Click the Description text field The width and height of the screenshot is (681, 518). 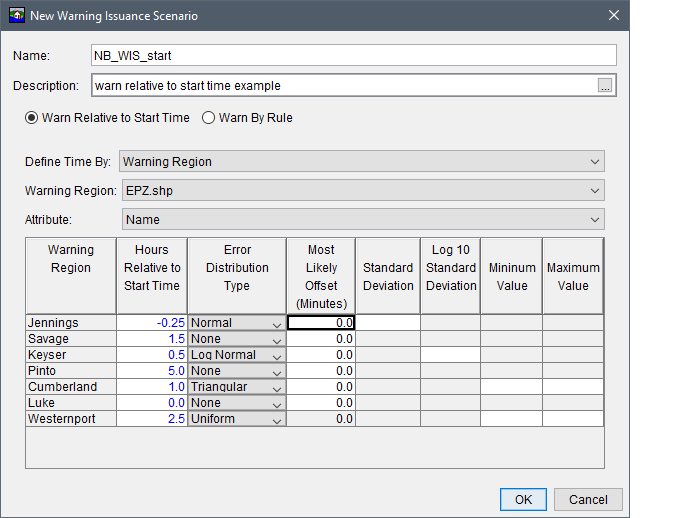point(343,86)
